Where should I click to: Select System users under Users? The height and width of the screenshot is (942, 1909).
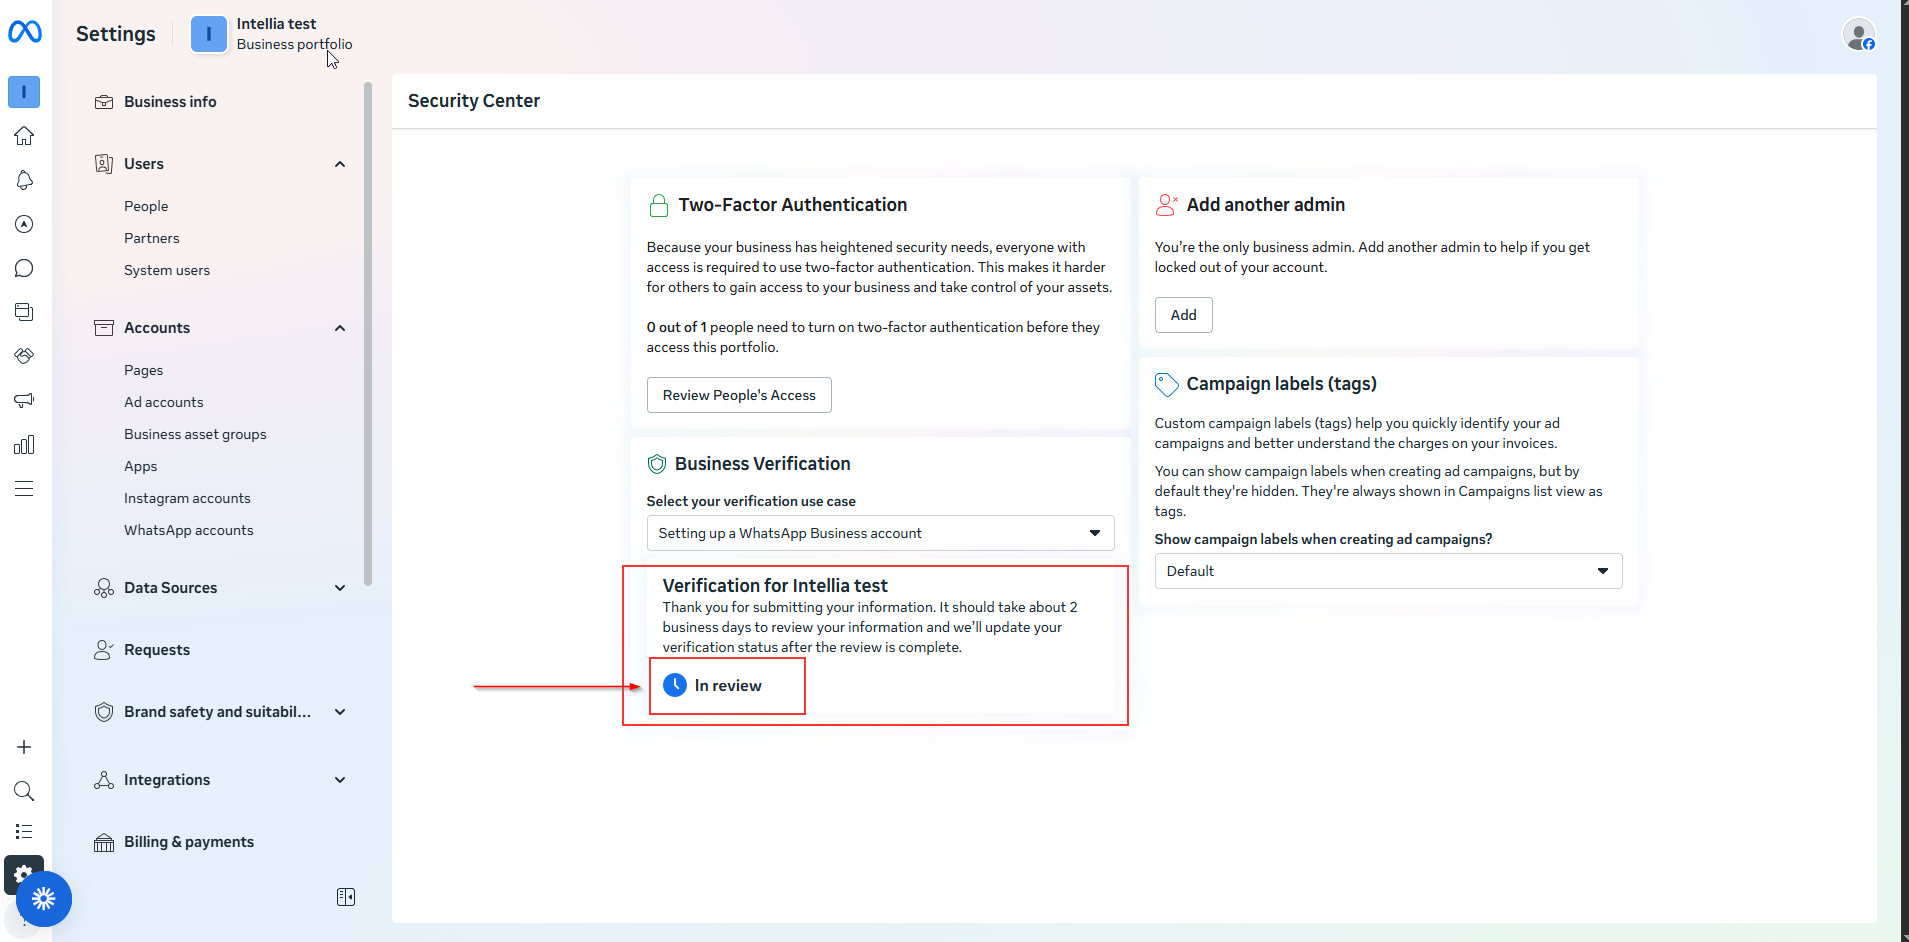[167, 270]
